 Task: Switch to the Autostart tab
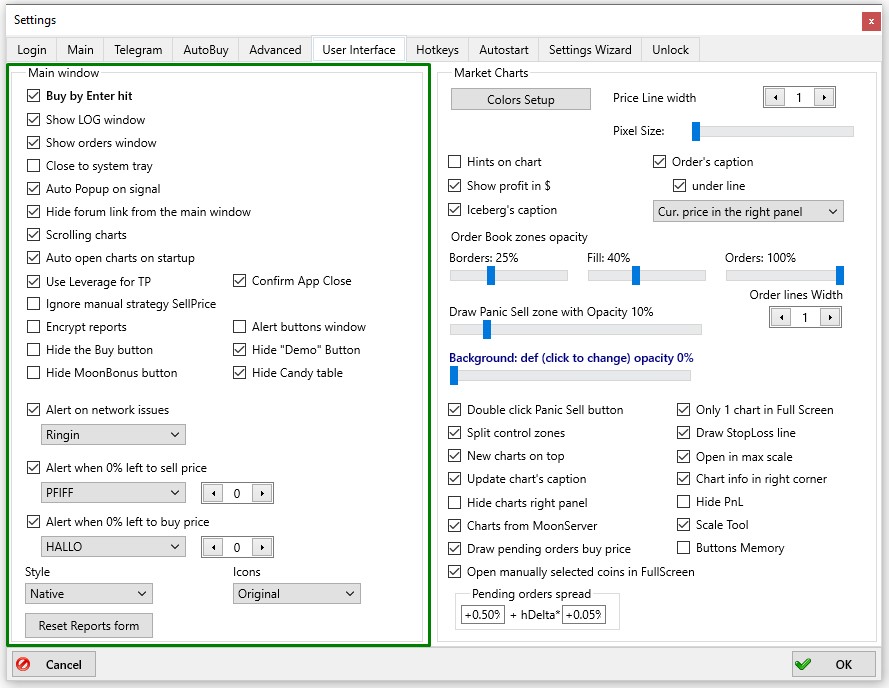coord(503,50)
